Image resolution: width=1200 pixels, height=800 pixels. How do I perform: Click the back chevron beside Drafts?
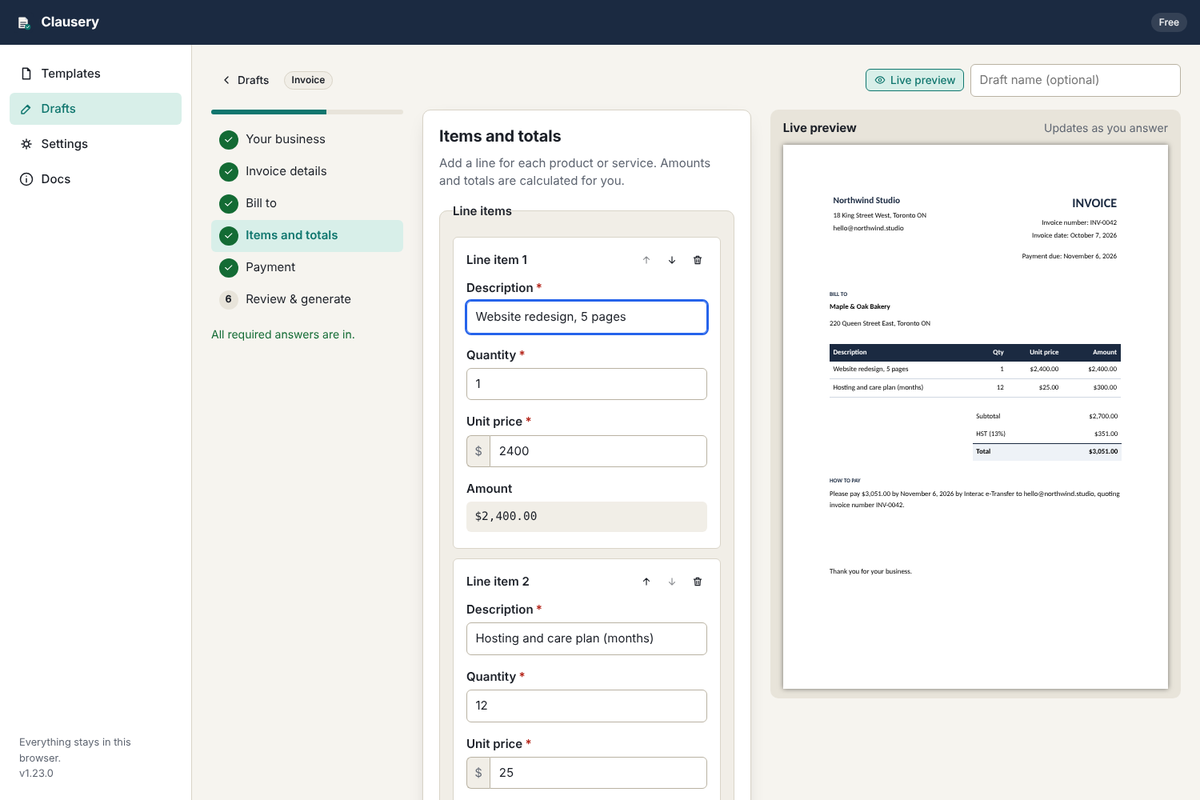point(226,80)
